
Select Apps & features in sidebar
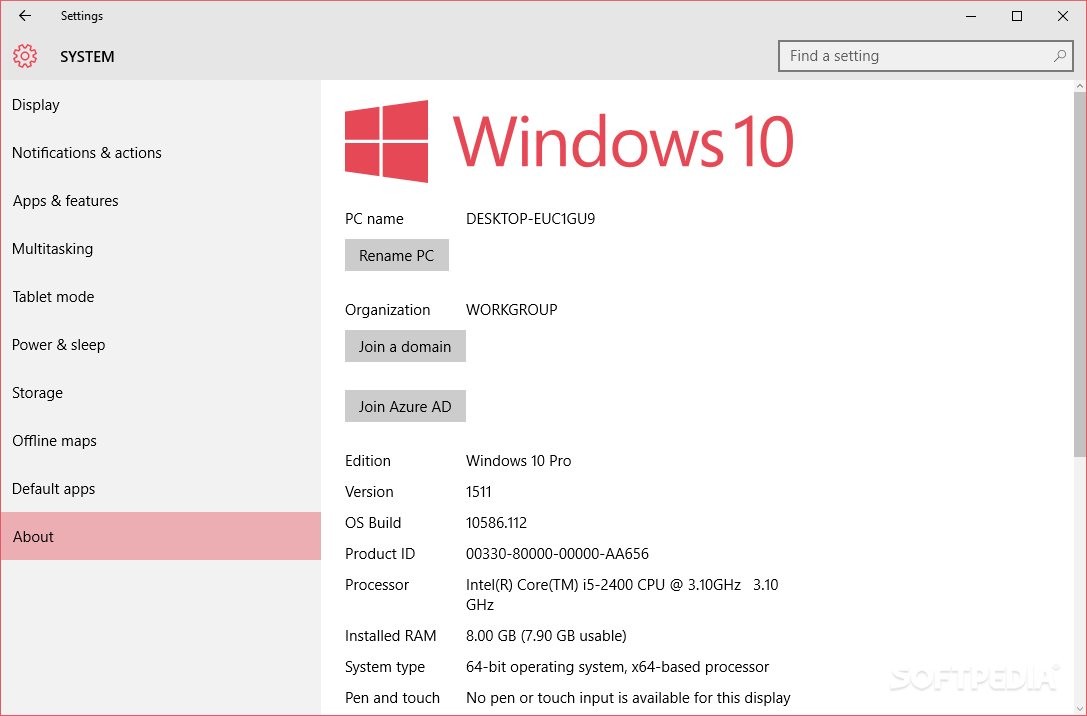pyautogui.click(x=65, y=200)
